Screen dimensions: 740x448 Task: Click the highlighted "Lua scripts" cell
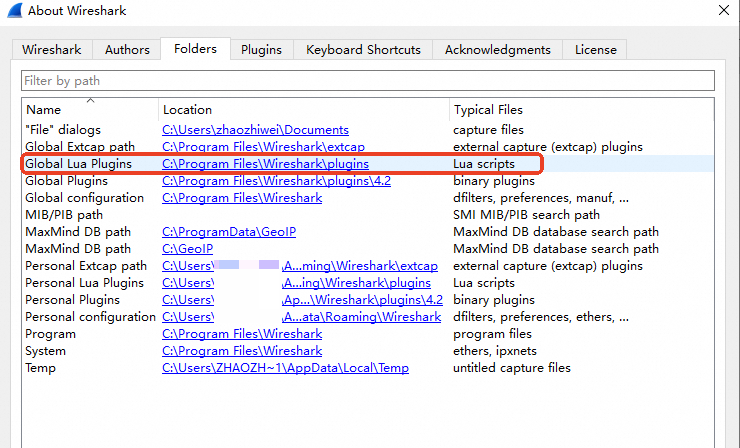[x=484, y=164]
